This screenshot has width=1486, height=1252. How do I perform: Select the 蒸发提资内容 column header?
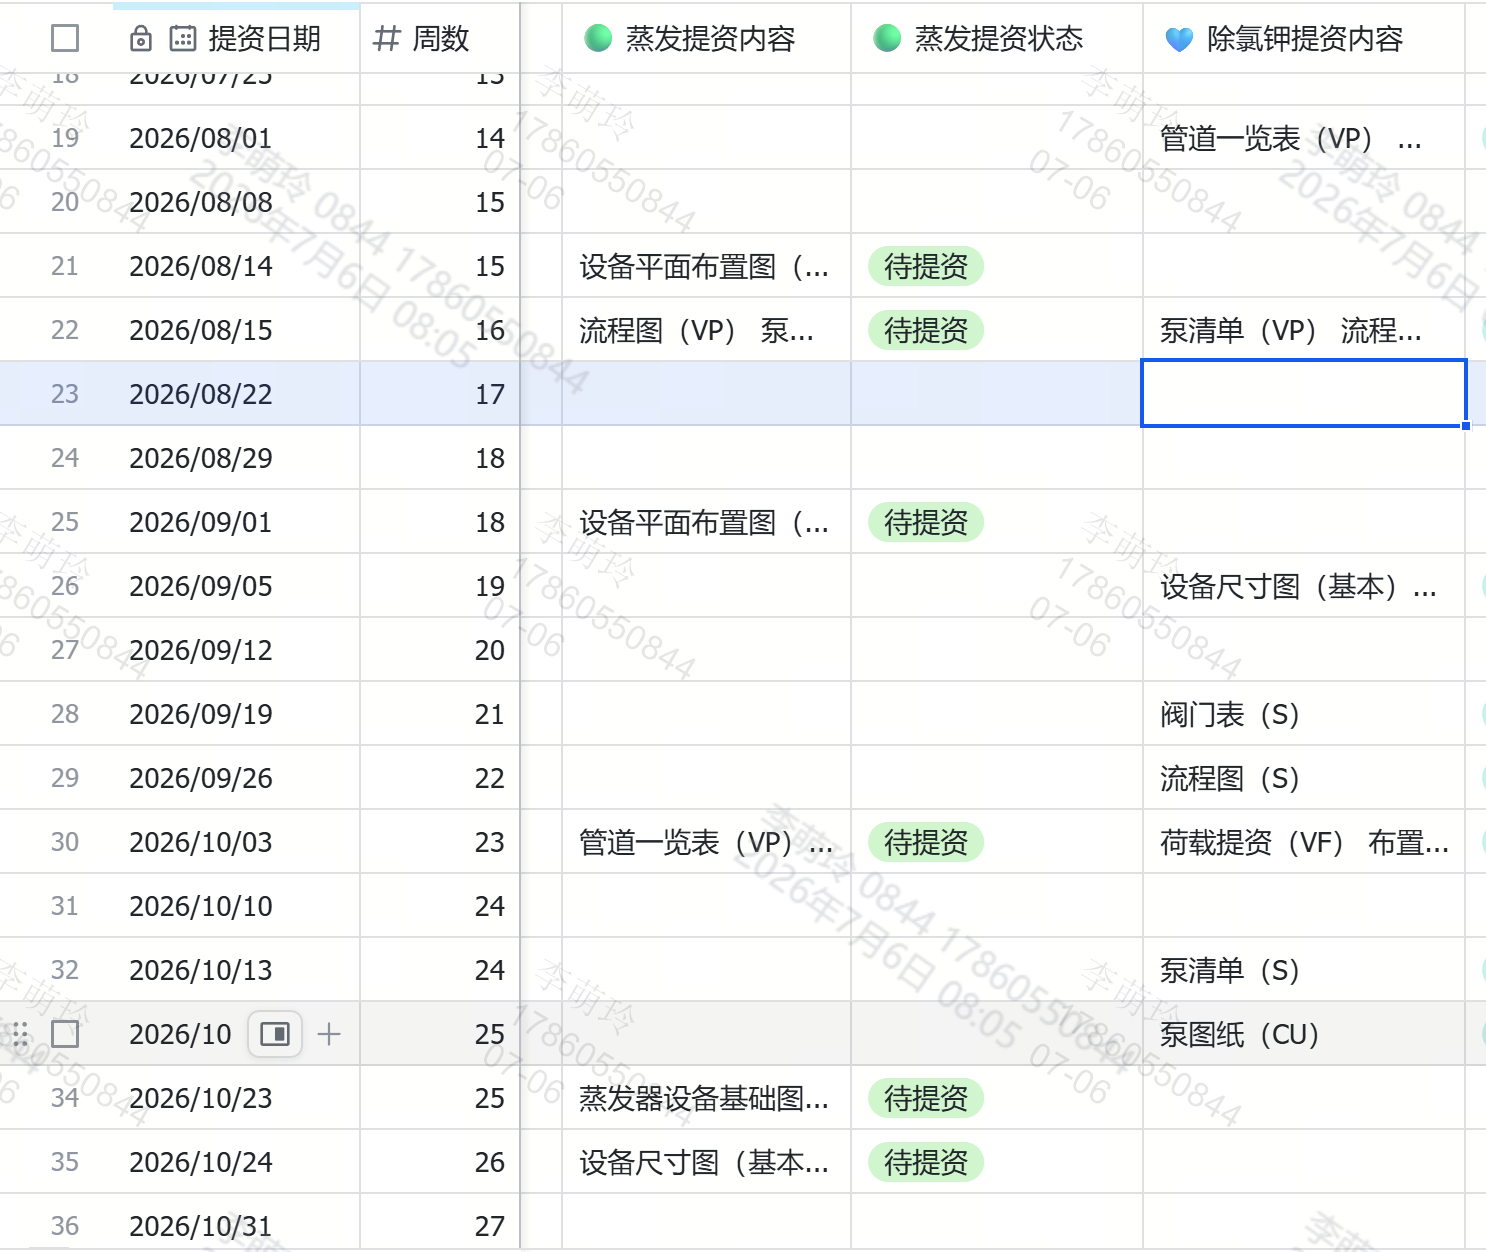click(706, 39)
